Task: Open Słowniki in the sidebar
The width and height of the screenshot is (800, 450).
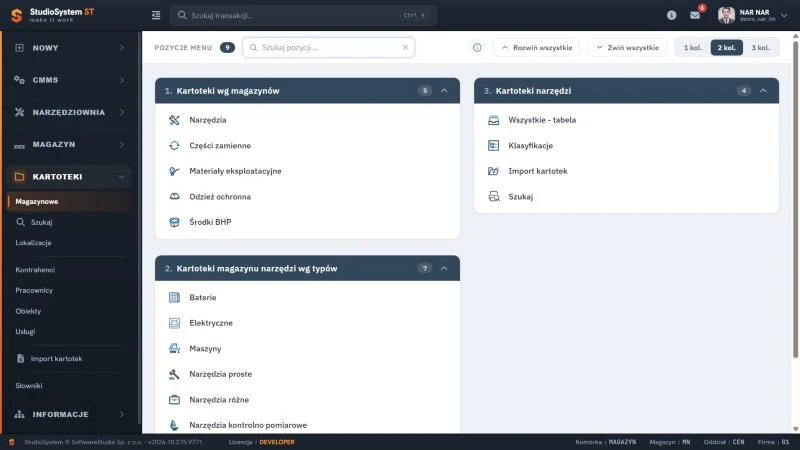Action: (29, 386)
